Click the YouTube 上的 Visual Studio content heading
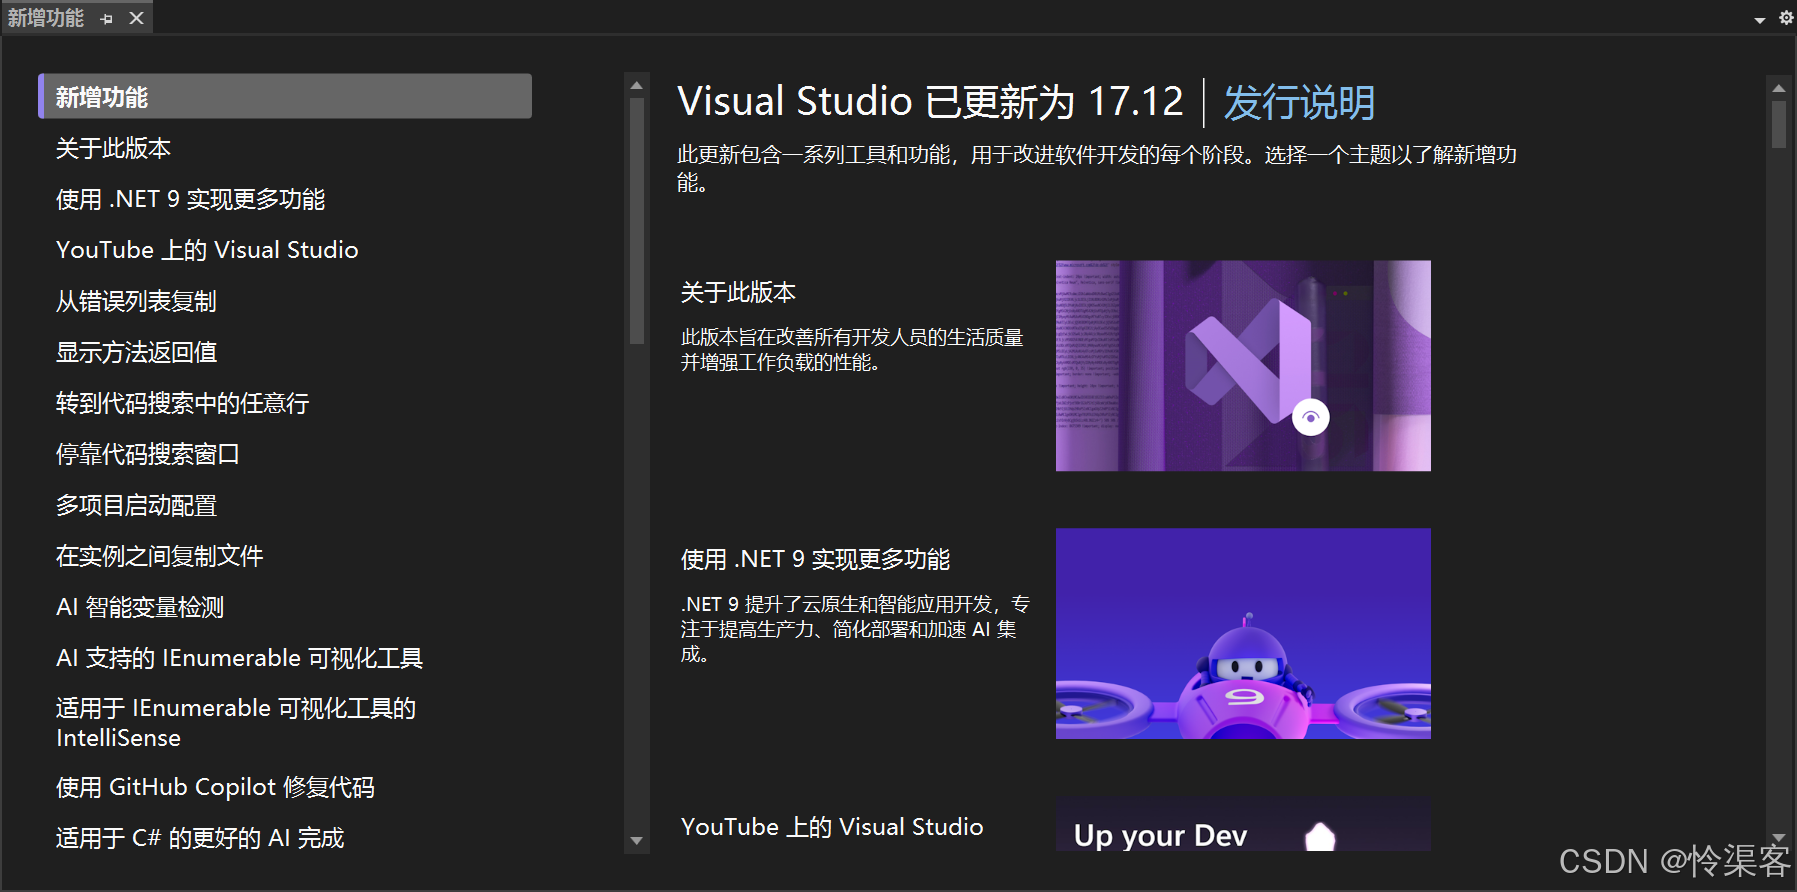This screenshot has width=1797, height=892. (x=832, y=827)
